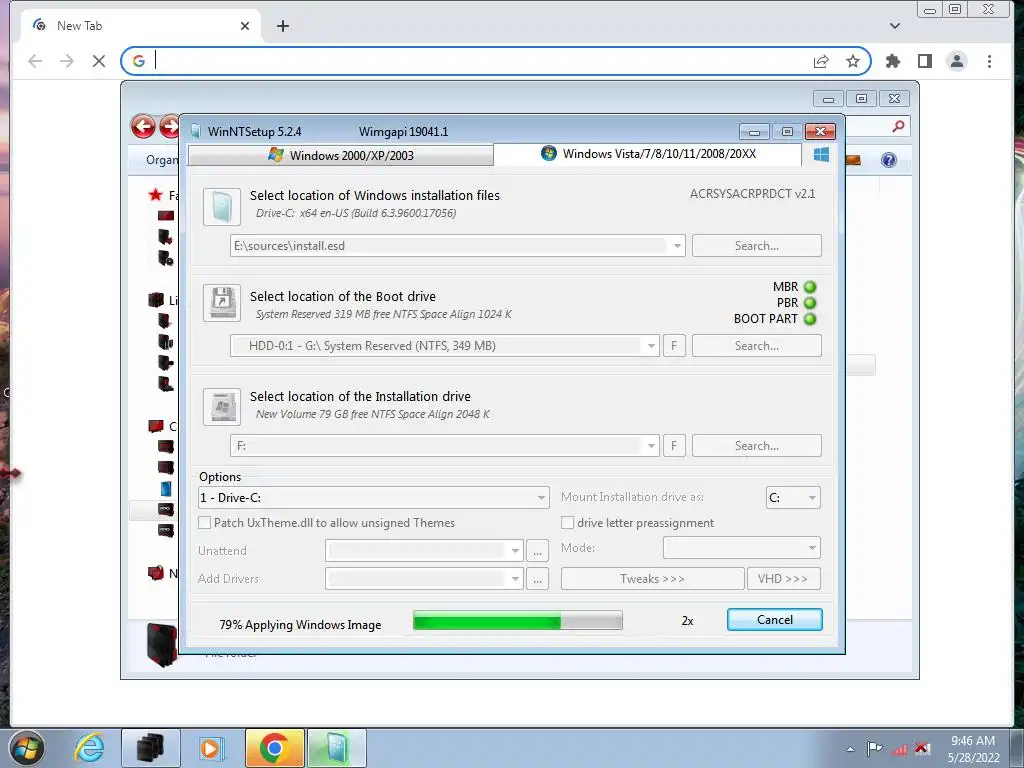Open the Mode dropdown
The height and width of the screenshot is (768, 1024).
tap(741, 547)
